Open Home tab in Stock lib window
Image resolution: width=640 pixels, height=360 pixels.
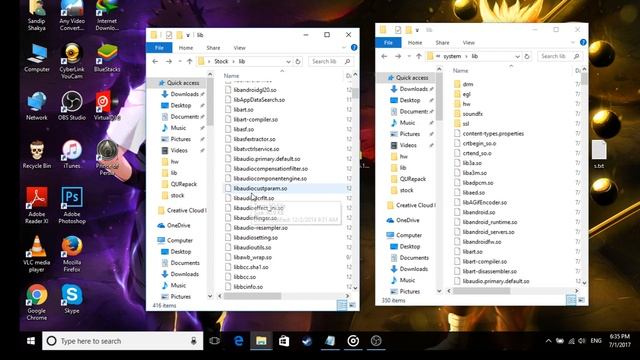tap(186, 48)
